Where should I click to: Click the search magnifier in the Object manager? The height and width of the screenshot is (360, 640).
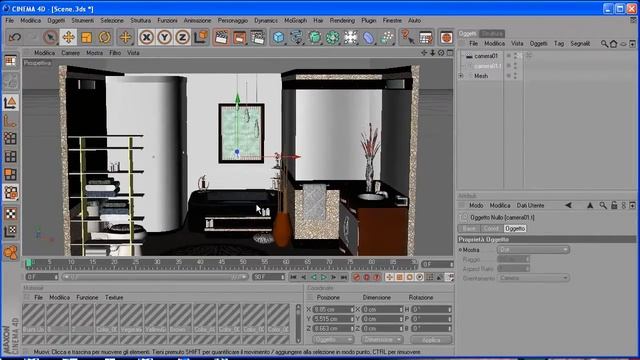[604, 44]
